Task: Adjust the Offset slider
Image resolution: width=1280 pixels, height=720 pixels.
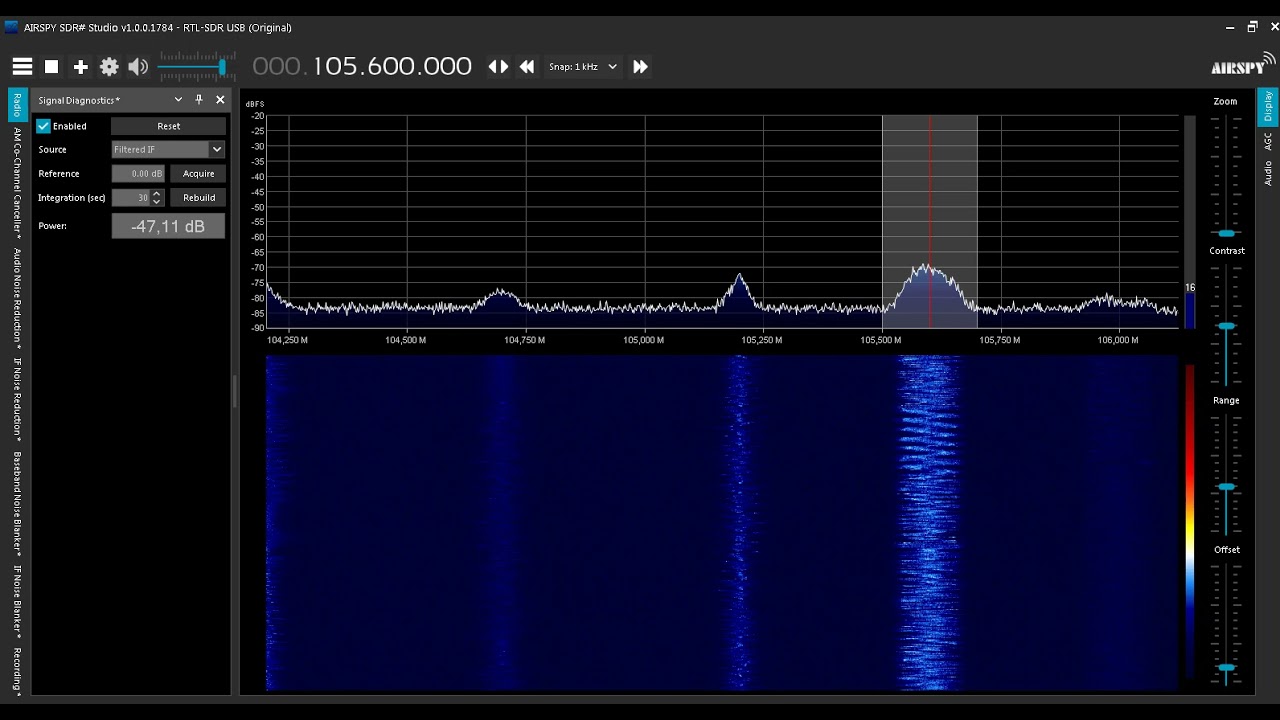Action: (x=1226, y=667)
